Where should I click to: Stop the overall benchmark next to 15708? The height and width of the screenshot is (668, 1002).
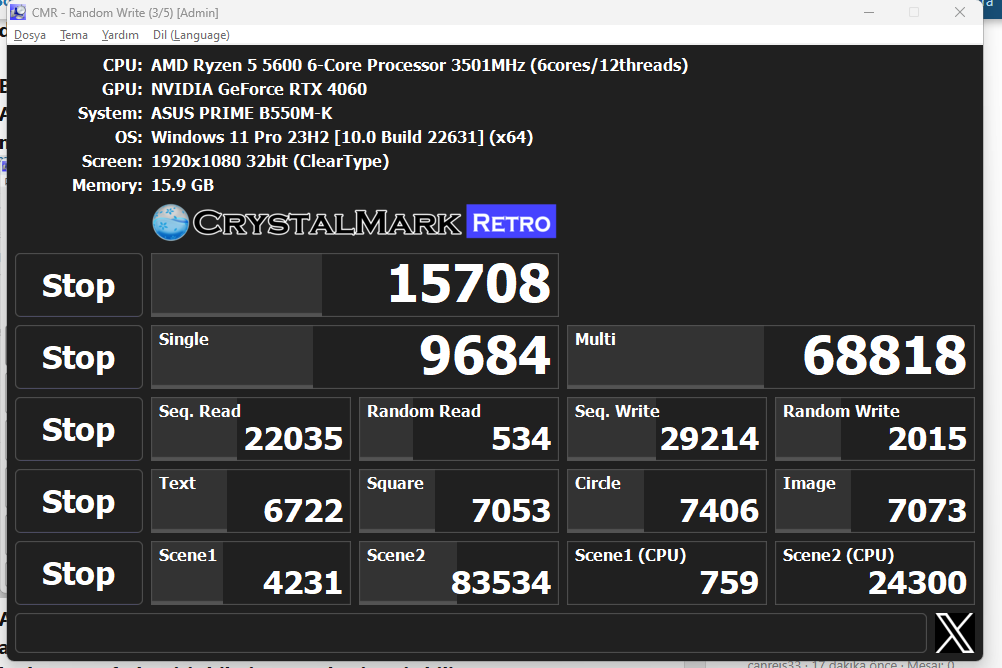(79, 285)
